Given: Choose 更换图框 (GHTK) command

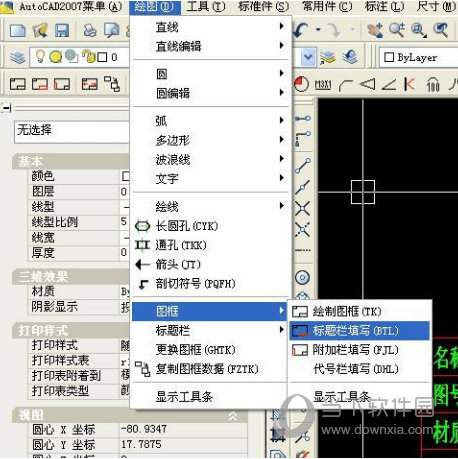Looking at the screenshot, I should point(210,350).
